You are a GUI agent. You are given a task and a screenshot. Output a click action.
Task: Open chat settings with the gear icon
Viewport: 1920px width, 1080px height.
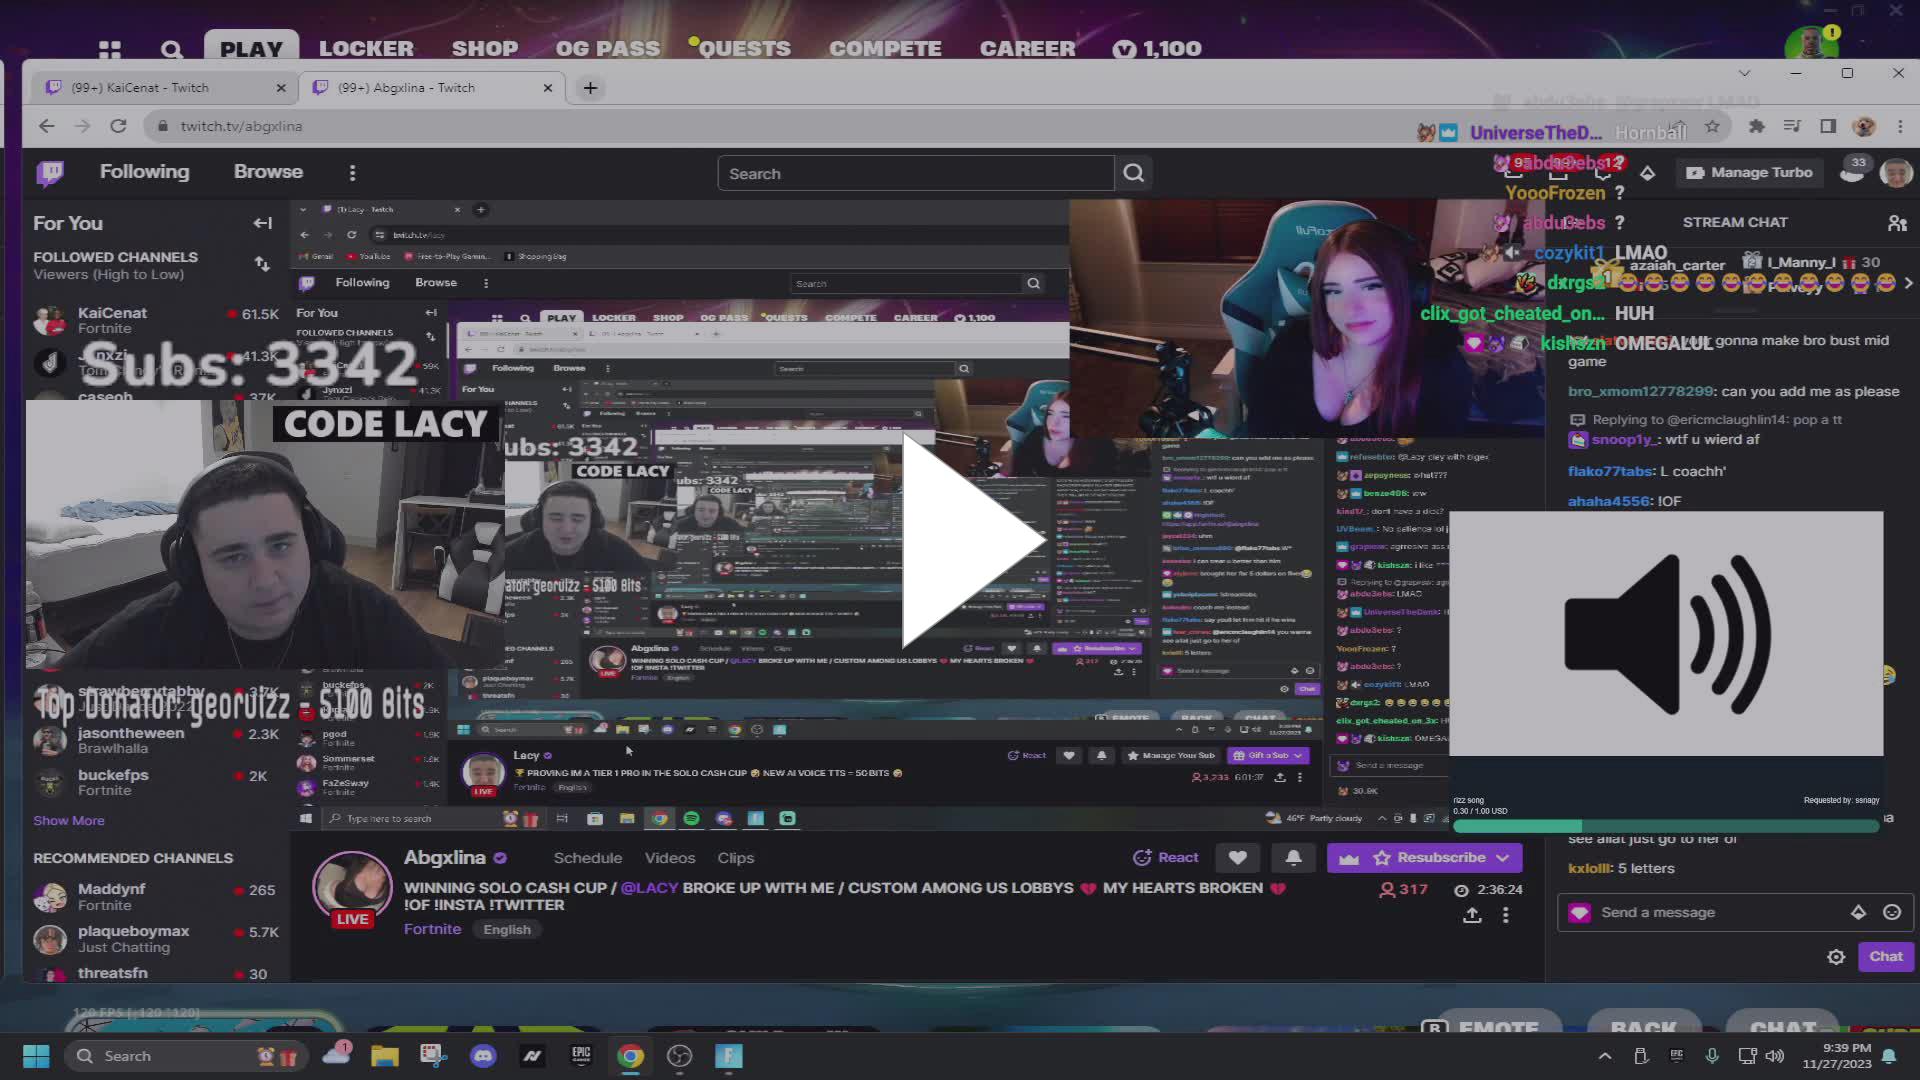pyautogui.click(x=1836, y=956)
